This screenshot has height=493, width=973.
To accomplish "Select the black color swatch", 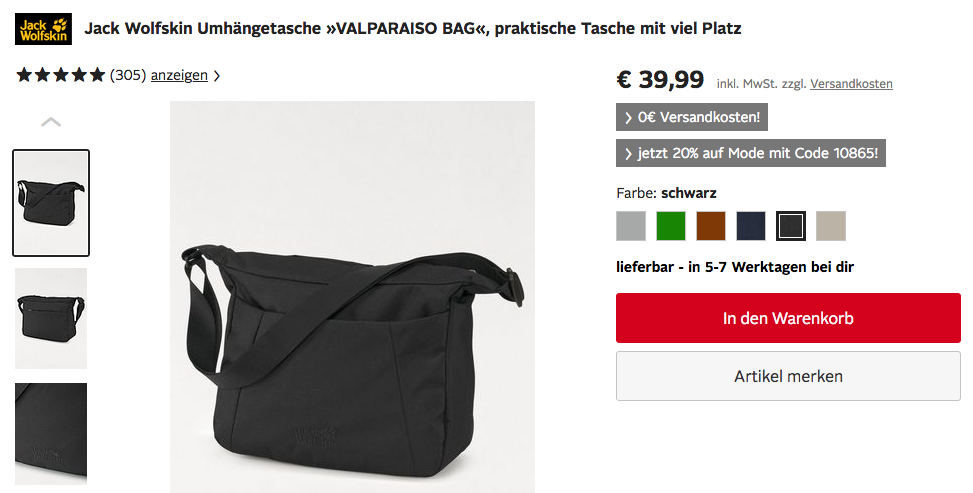I will [x=791, y=226].
